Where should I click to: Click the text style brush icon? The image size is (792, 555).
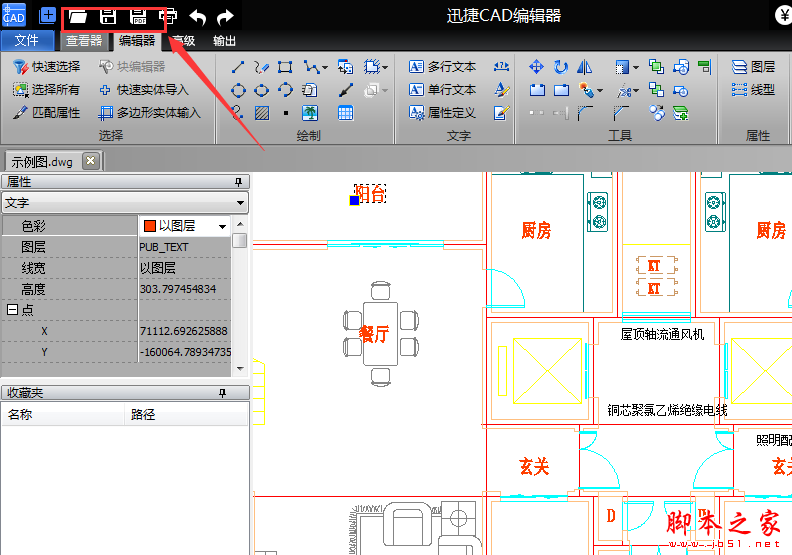coord(501,90)
